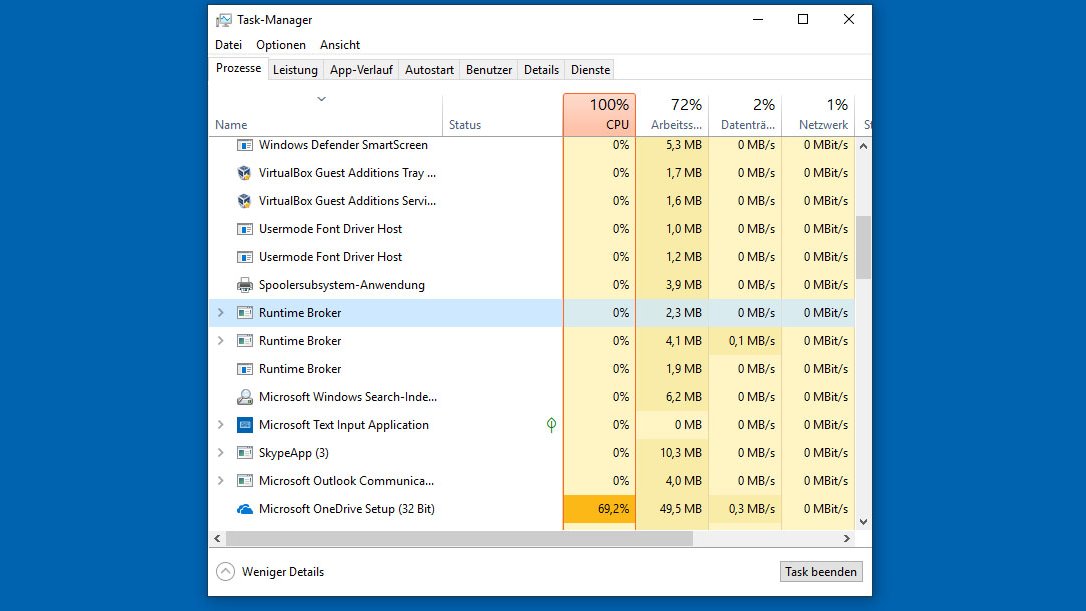1086x611 pixels.
Task: Expand the highlighted Runtime Broker group
Action: (220, 312)
